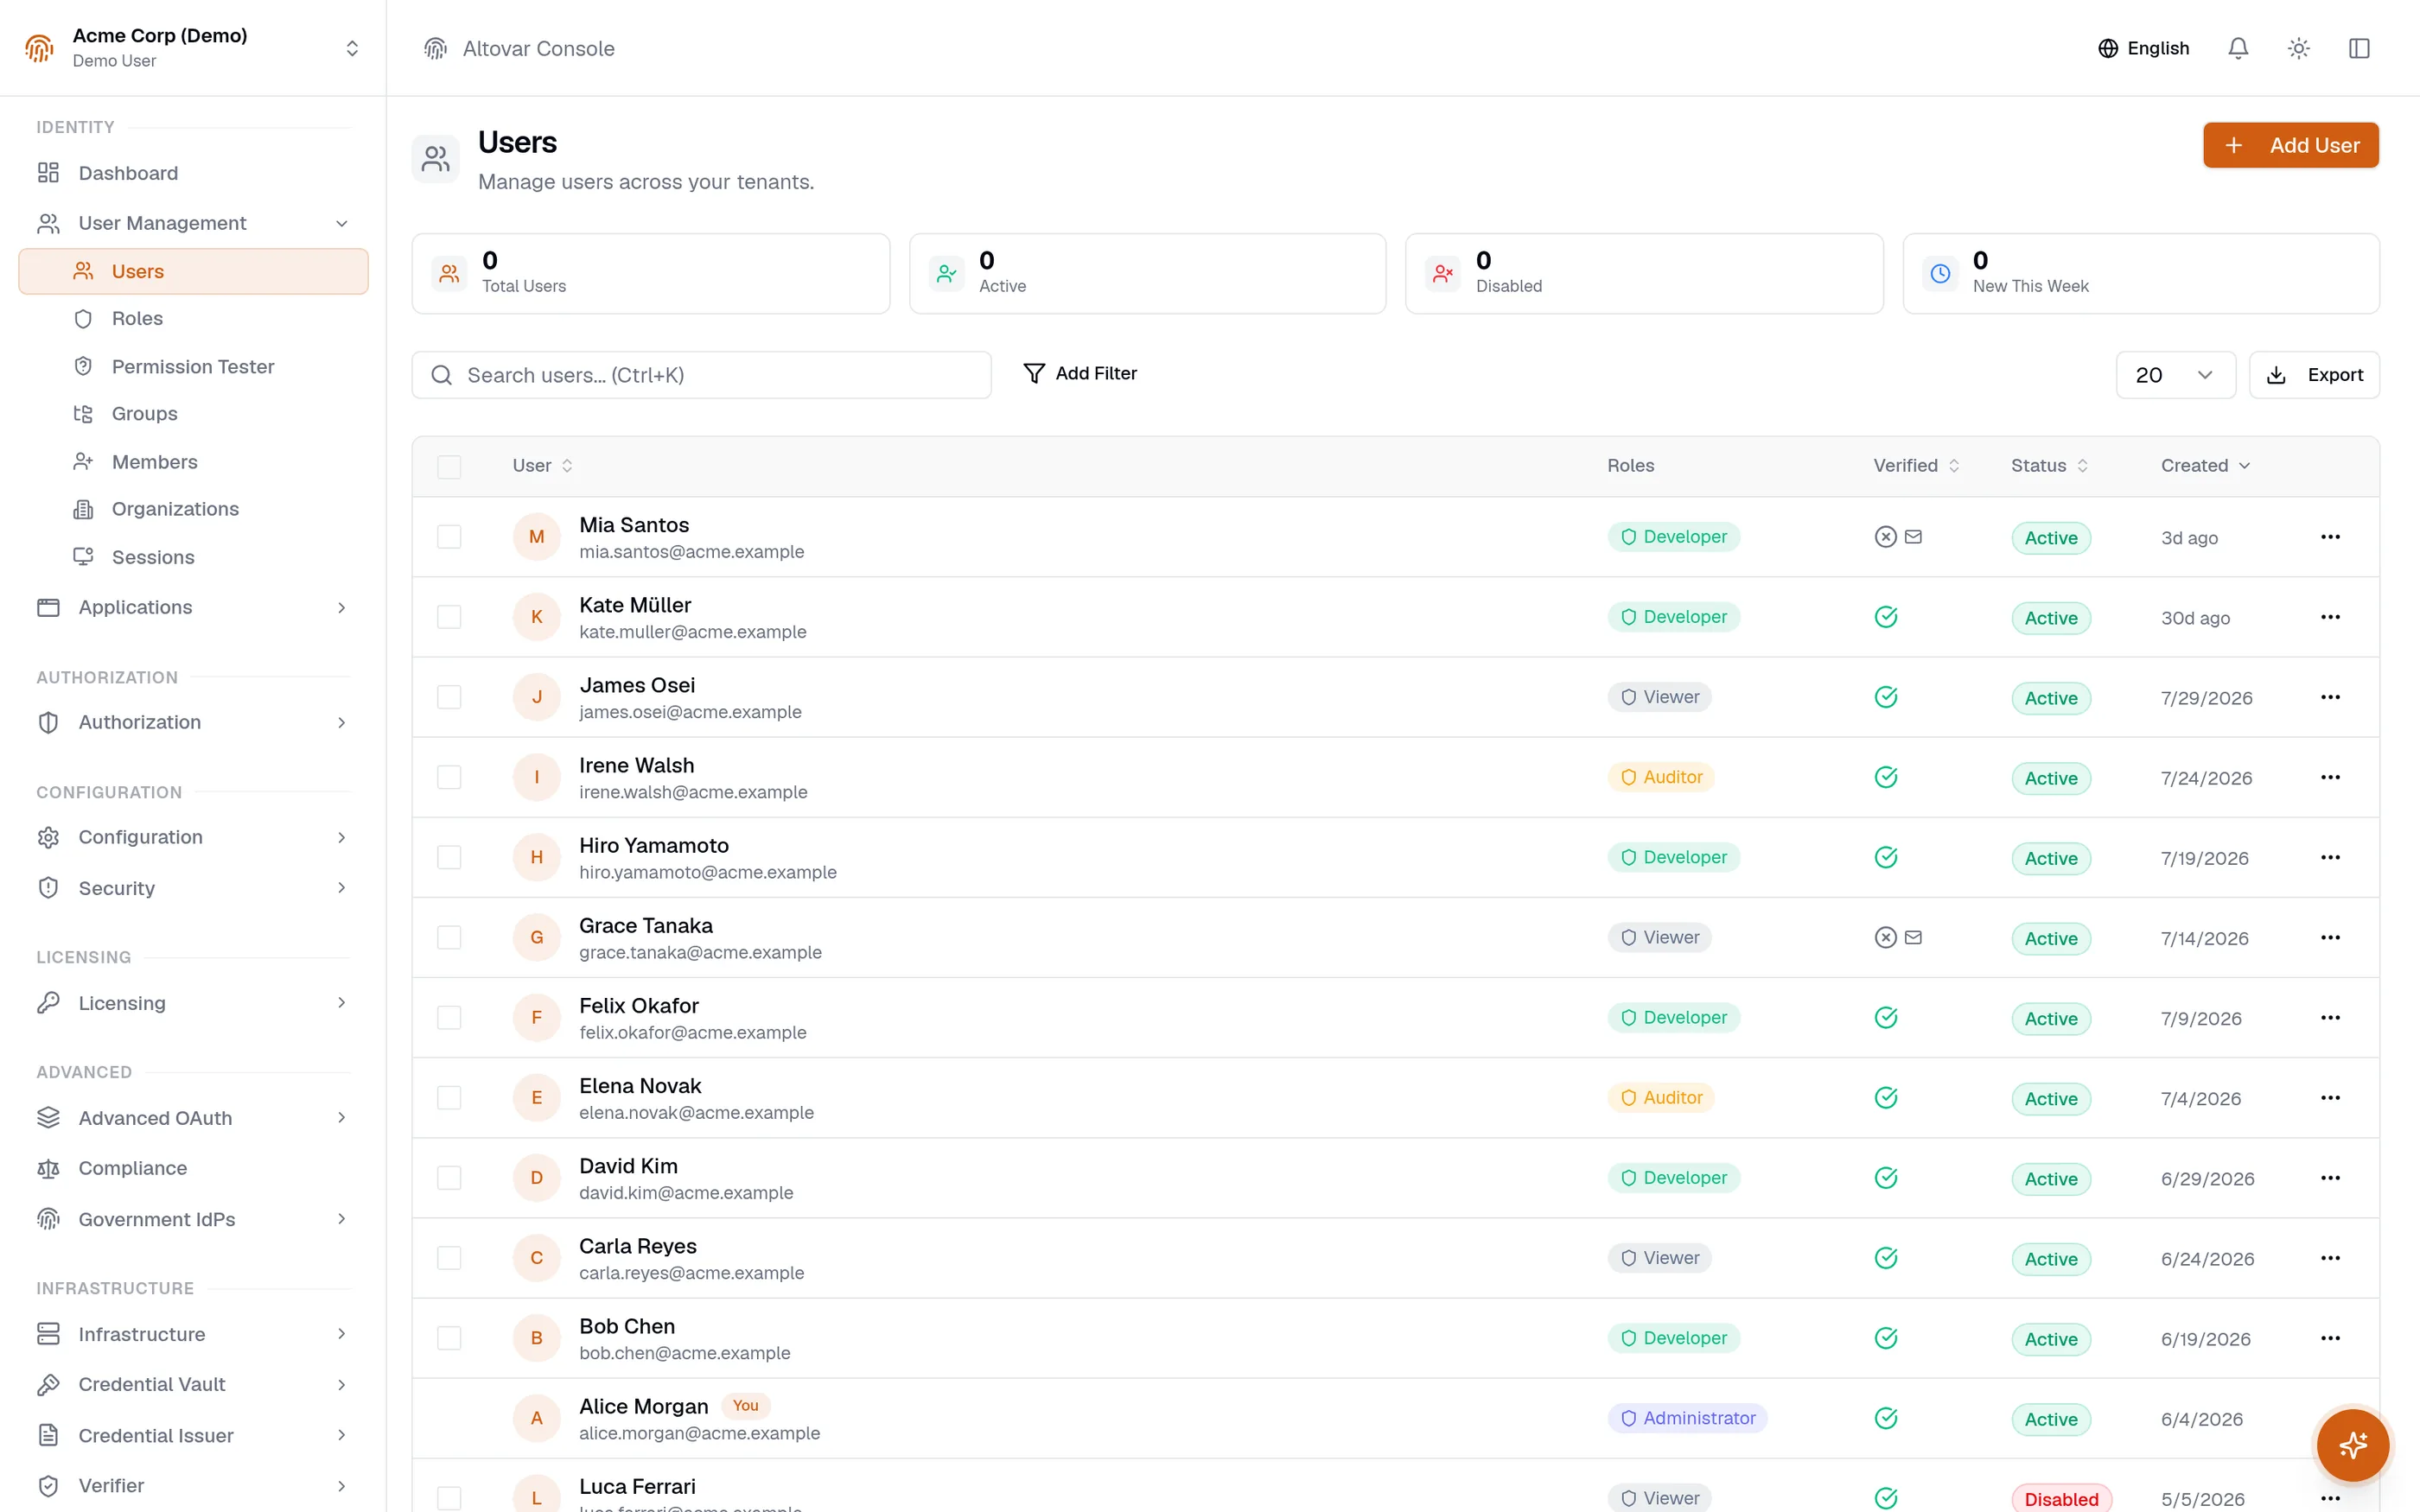The height and width of the screenshot is (1512, 2420).
Task: Click the 7/14/2026 created date
Action: click(x=2204, y=938)
